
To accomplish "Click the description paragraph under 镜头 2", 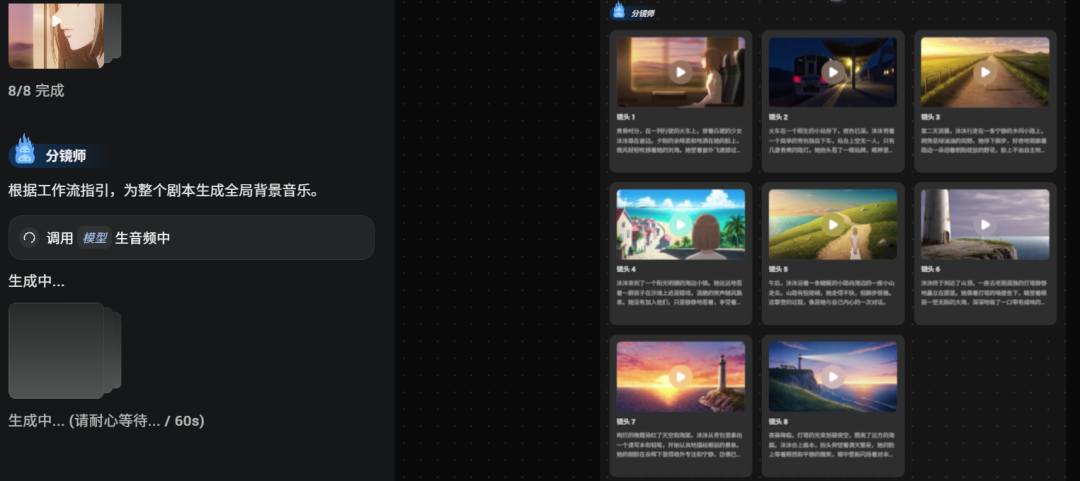I will 833,140.
